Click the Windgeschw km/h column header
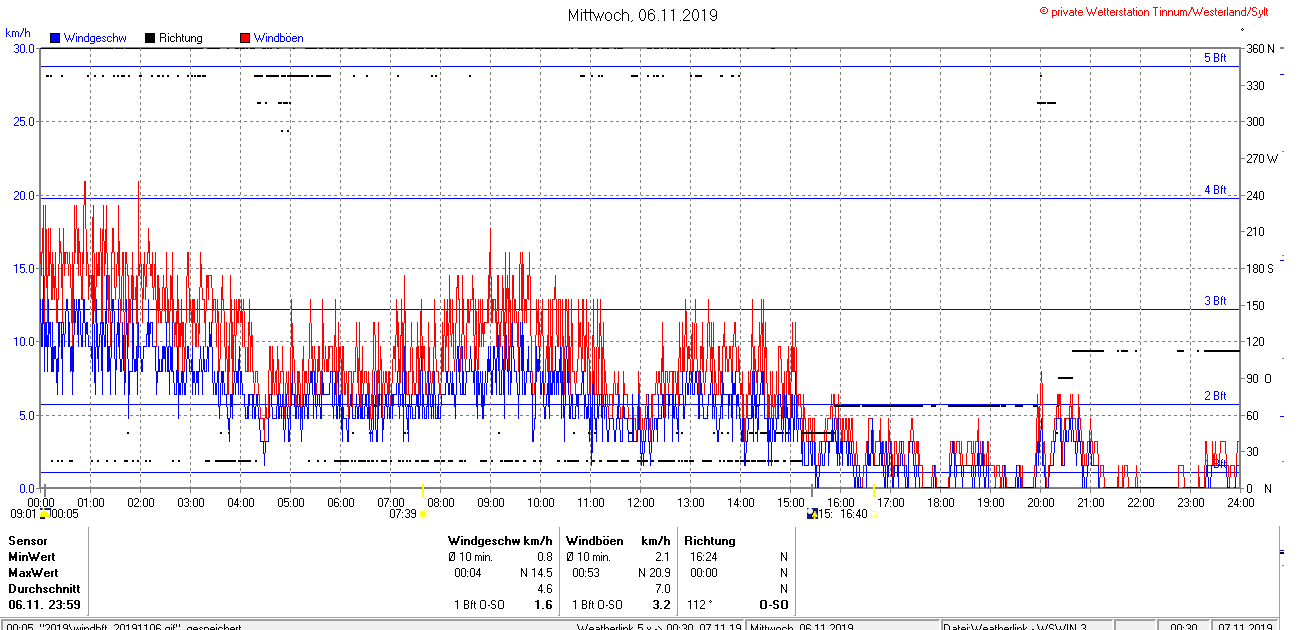This screenshot has height=630, width=1310. [501, 540]
